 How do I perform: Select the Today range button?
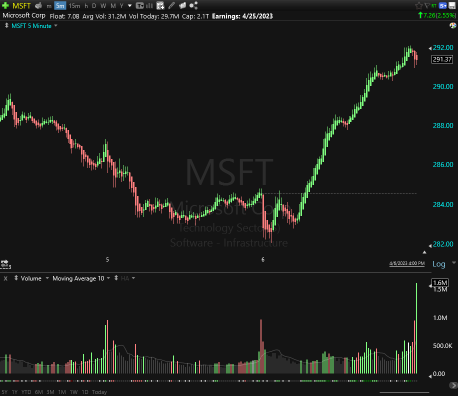tap(99, 392)
